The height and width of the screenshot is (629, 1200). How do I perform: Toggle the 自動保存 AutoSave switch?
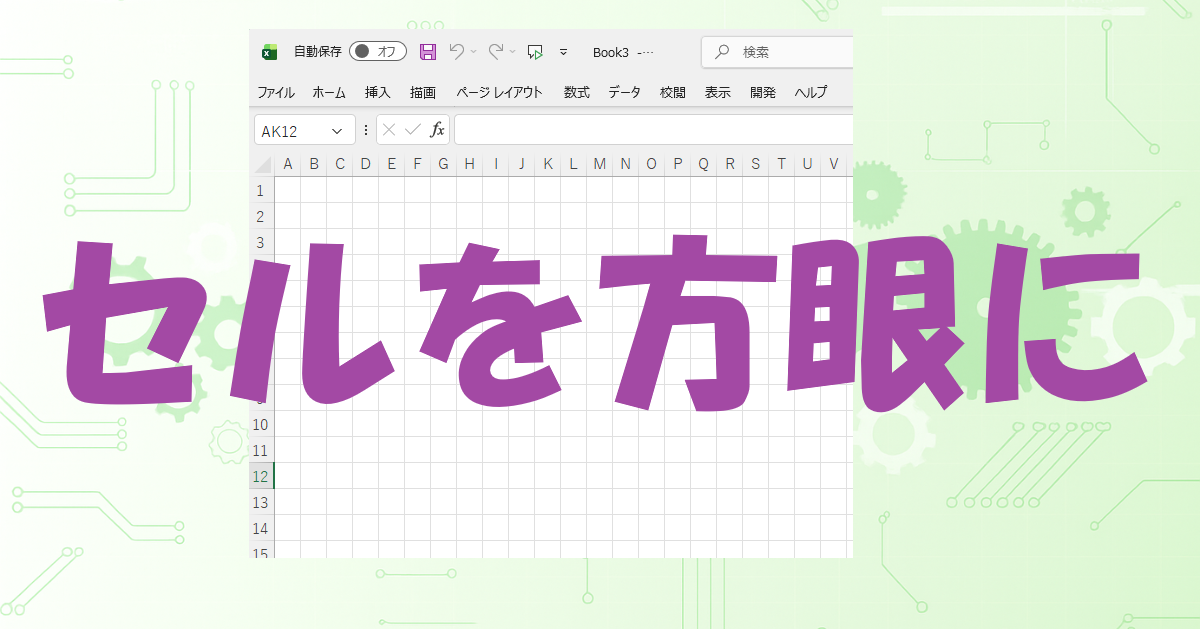pyautogui.click(x=377, y=52)
